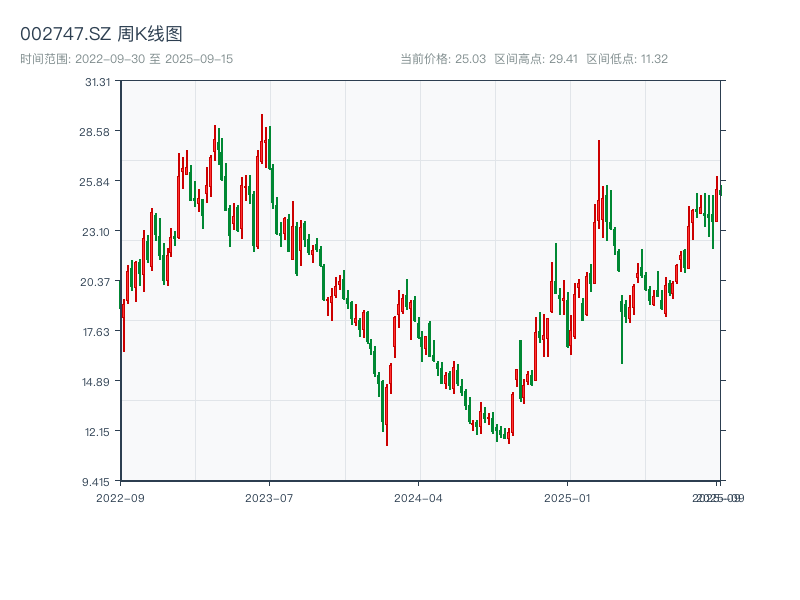This screenshot has height=600, width=800.
Task: Click the y-axis label 28.58
Action: (x=94, y=132)
